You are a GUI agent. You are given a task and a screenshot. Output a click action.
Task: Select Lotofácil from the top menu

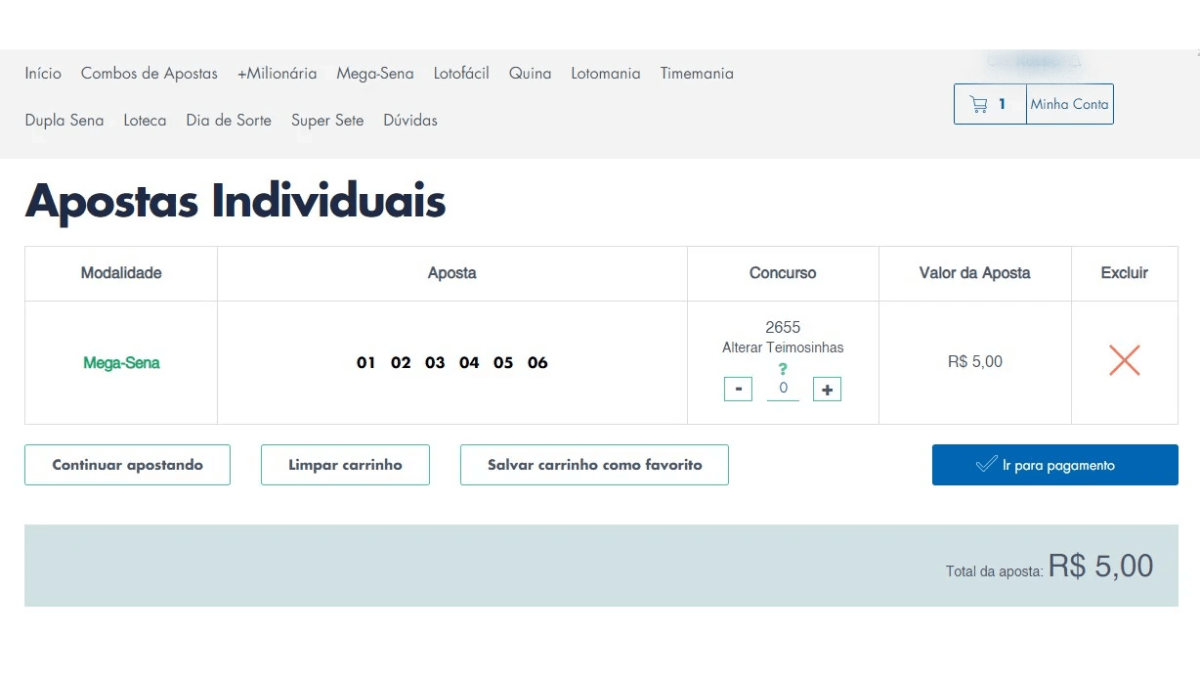(461, 73)
